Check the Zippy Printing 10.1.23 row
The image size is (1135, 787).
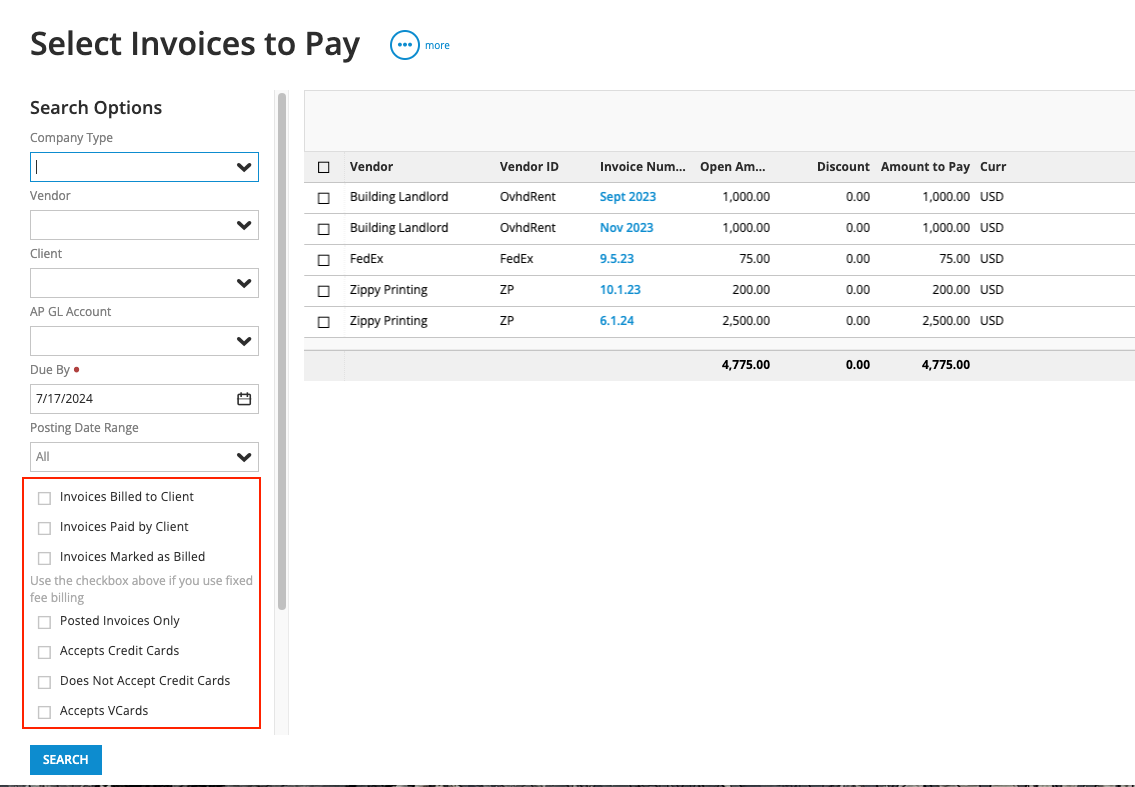tap(324, 291)
